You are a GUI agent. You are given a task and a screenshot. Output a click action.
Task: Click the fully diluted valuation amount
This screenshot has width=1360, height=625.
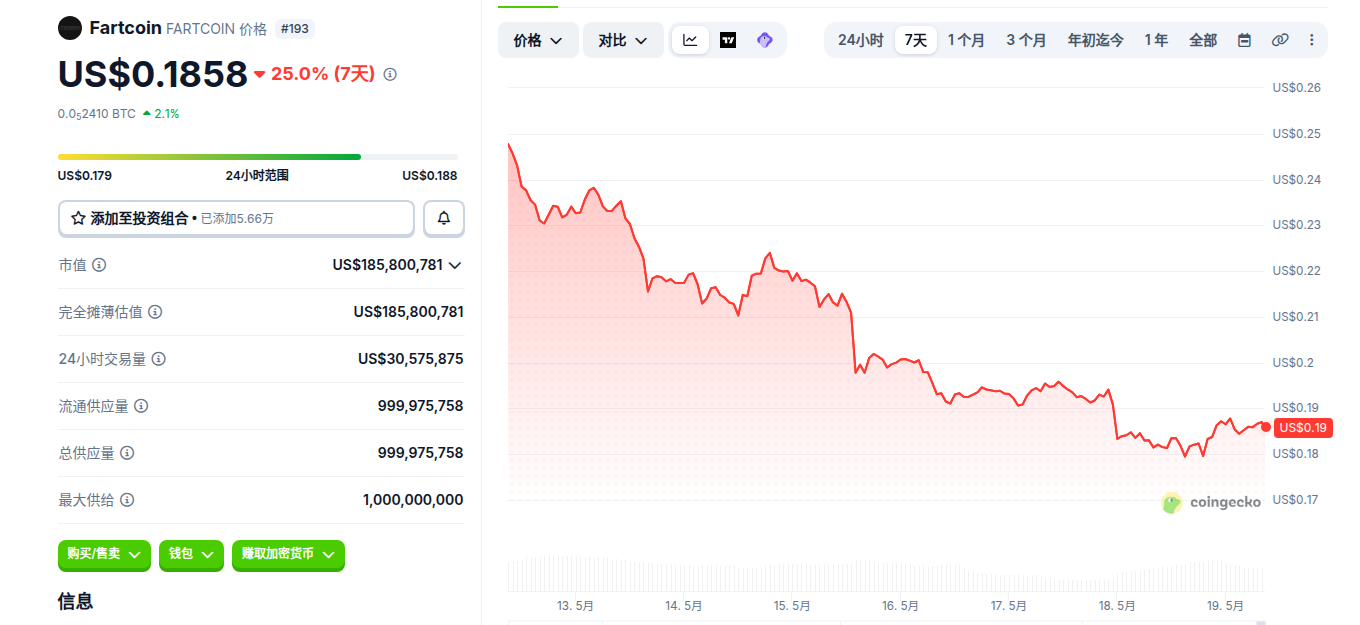409,312
